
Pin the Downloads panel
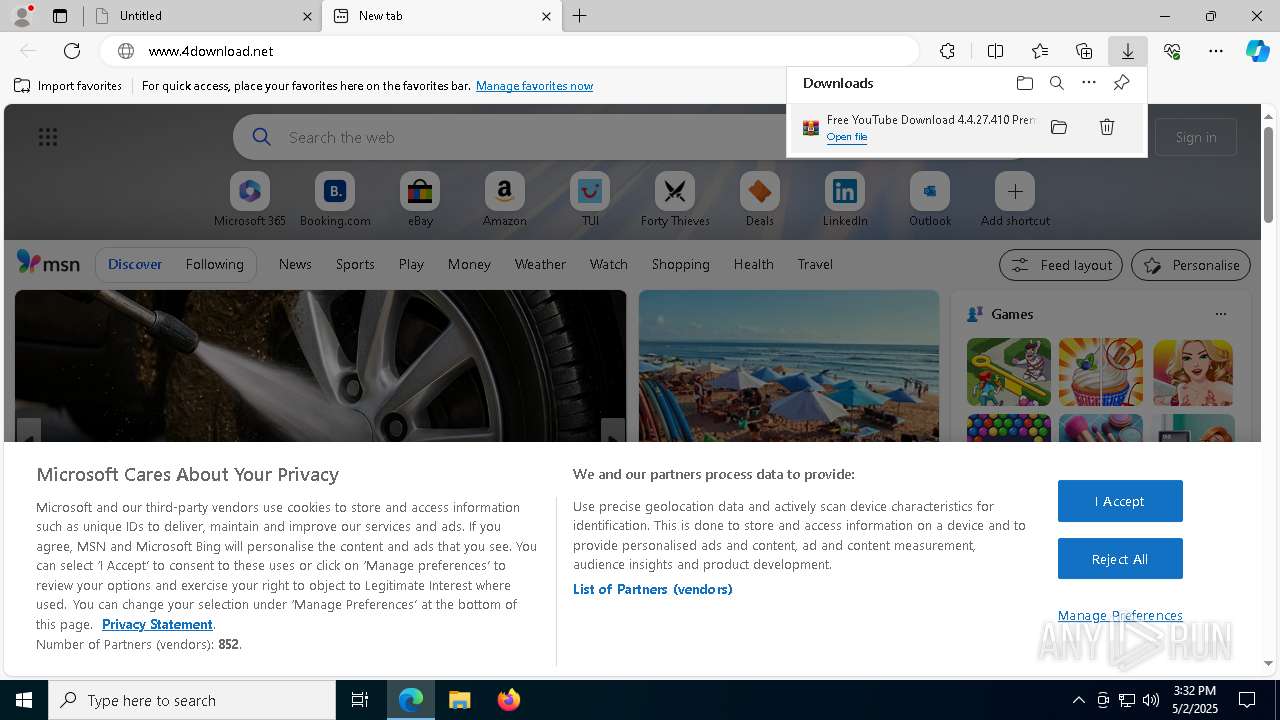tap(1122, 83)
